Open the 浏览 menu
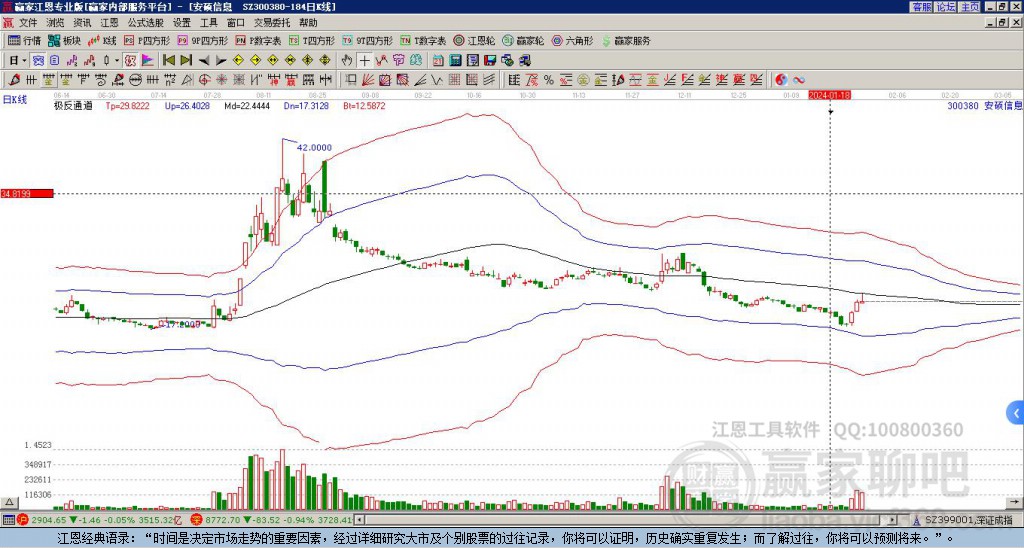This screenshot has height=548, width=1024. click(x=56, y=23)
